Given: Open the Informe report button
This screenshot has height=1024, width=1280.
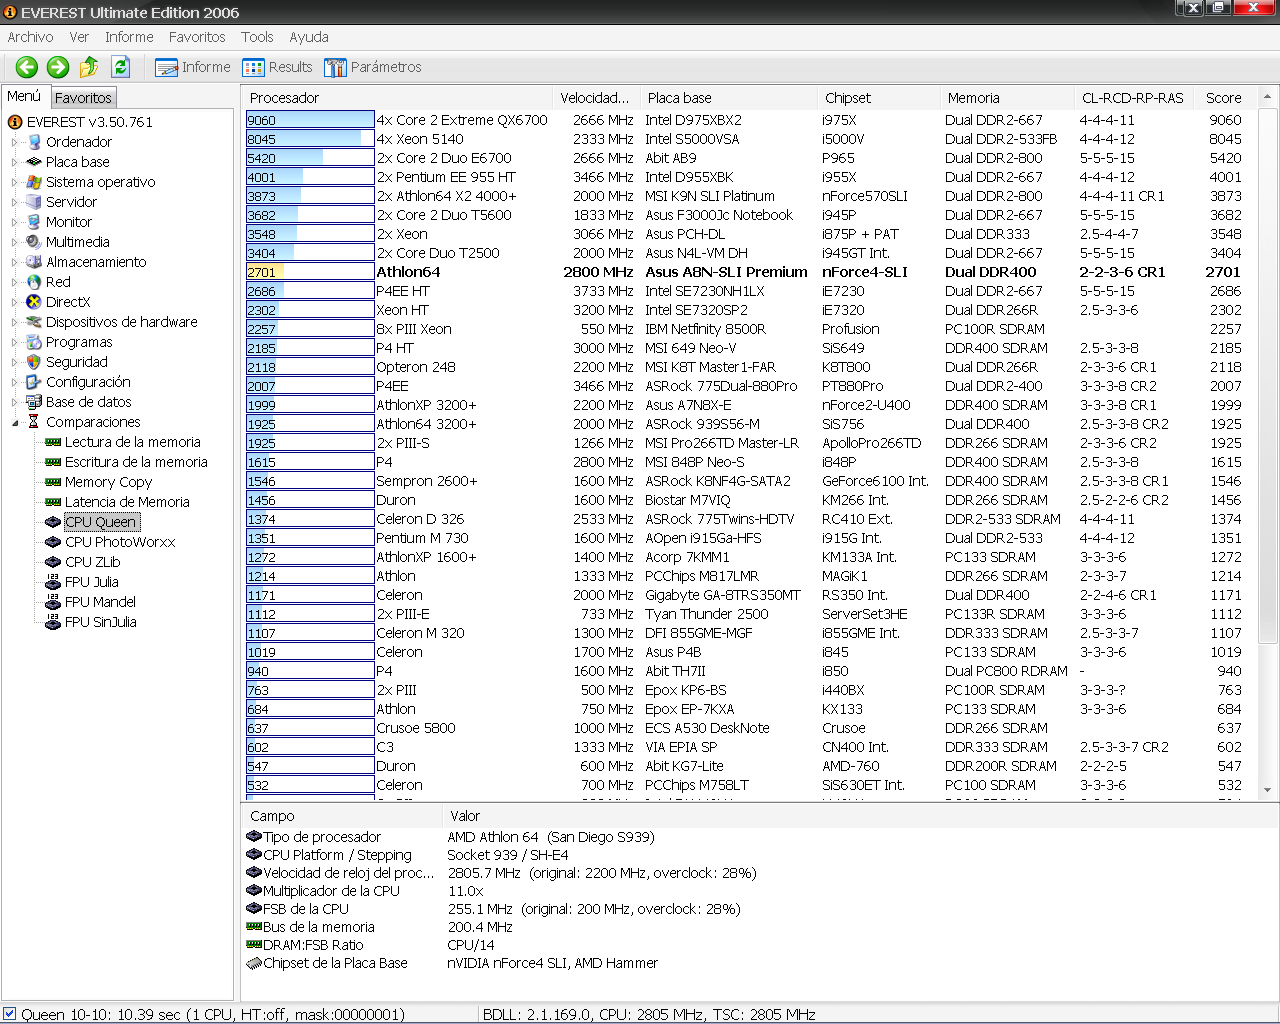Looking at the screenshot, I should point(193,67).
